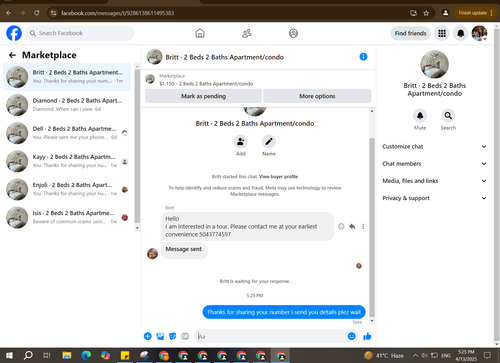Click Find friends button
Screen dimensions: 500x363
(410, 33)
